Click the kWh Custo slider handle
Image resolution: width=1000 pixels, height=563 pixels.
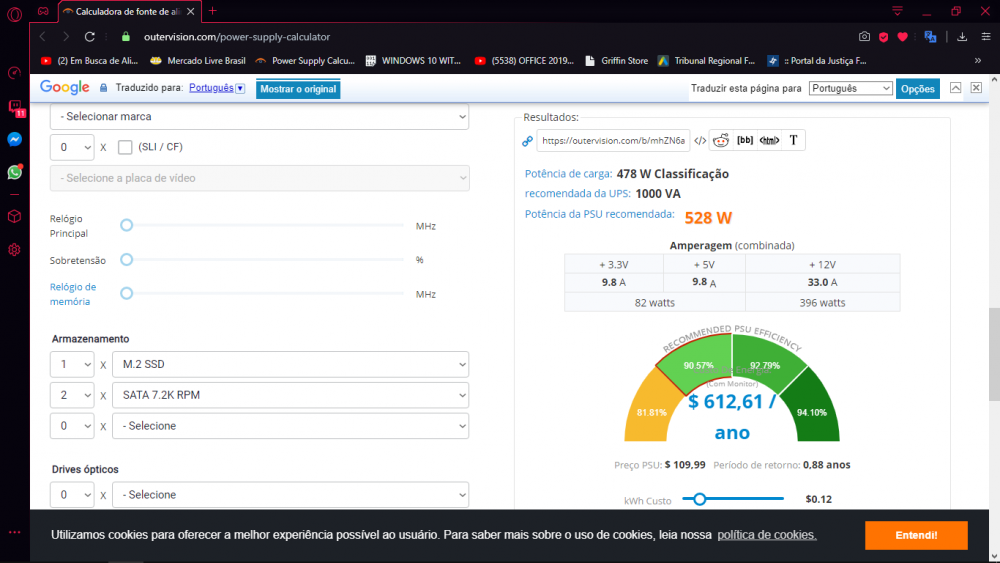pos(700,499)
